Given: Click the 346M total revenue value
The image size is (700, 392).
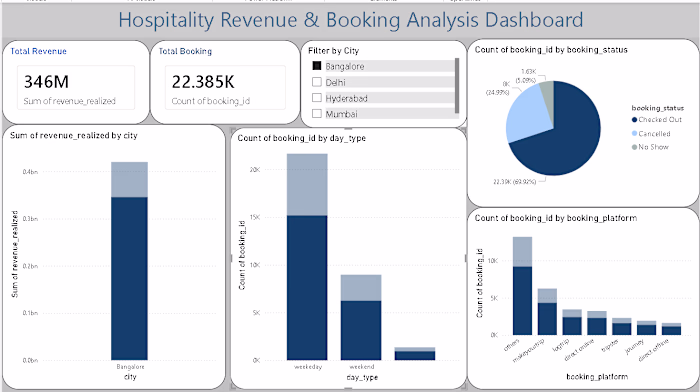Looking at the screenshot, I should pyautogui.click(x=46, y=82).
